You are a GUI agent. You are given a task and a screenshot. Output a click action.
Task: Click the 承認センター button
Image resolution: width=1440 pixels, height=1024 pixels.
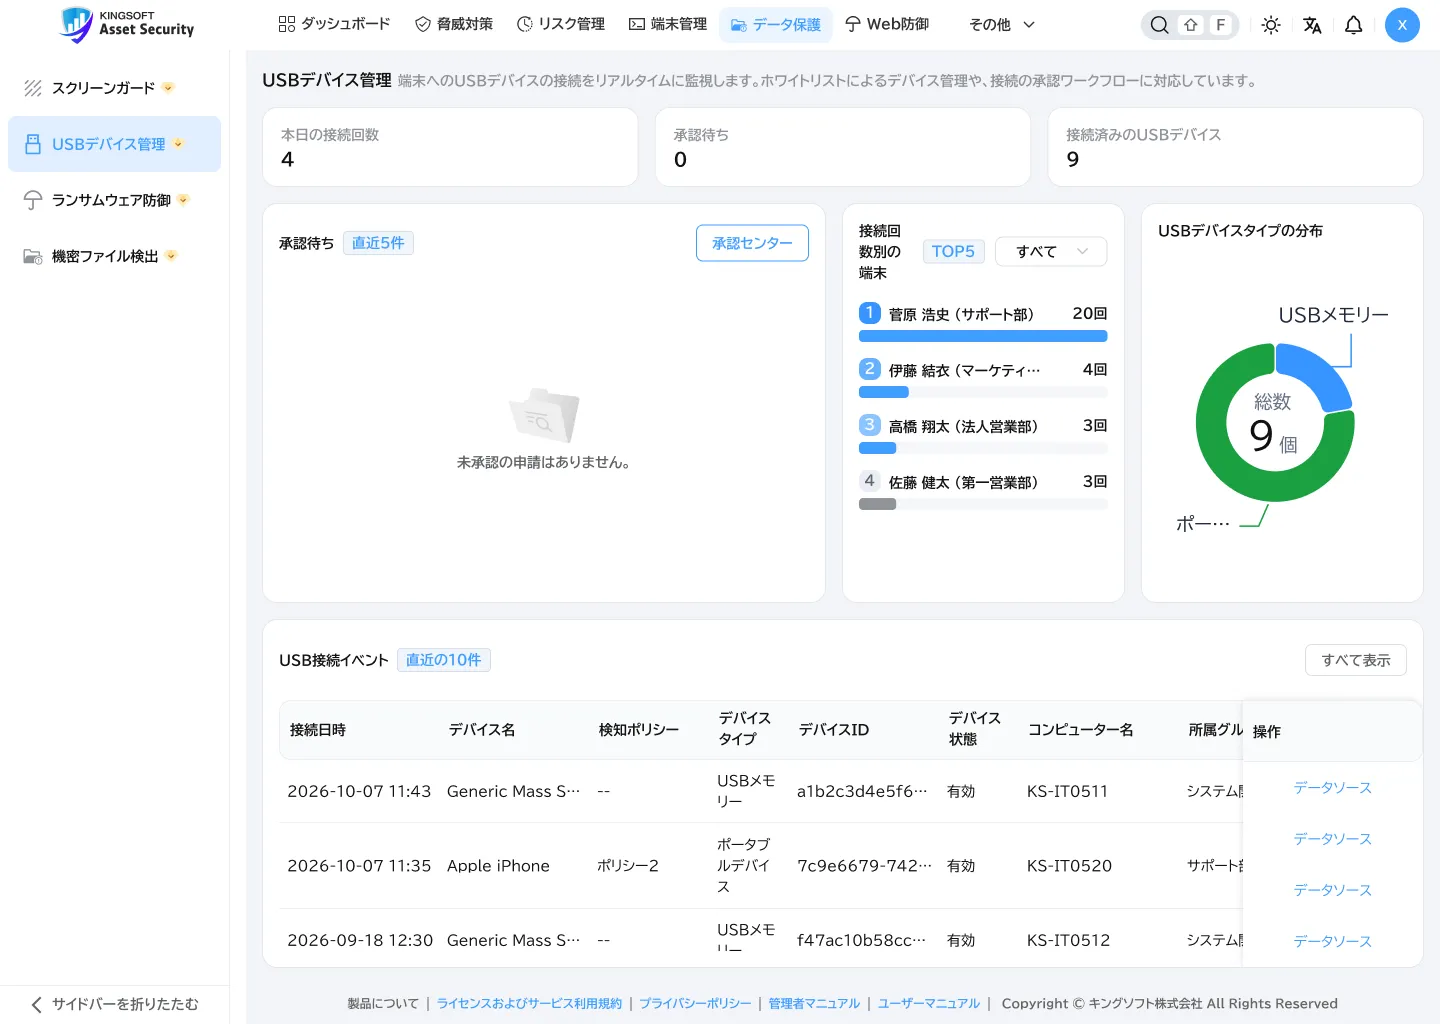pyautogui.click(x=752, y=243)
